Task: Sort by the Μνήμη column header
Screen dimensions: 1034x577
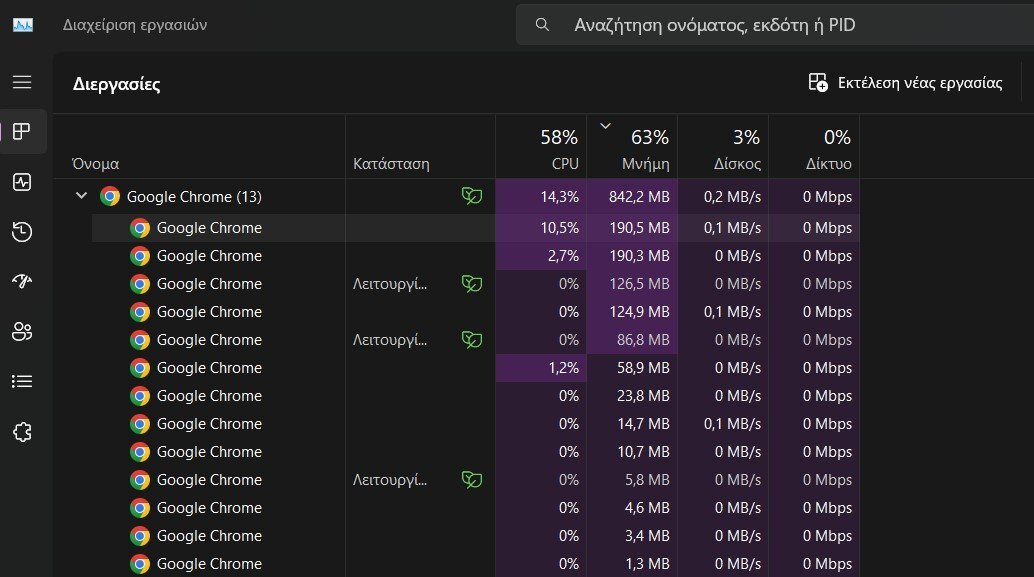Action: point(632,147)
